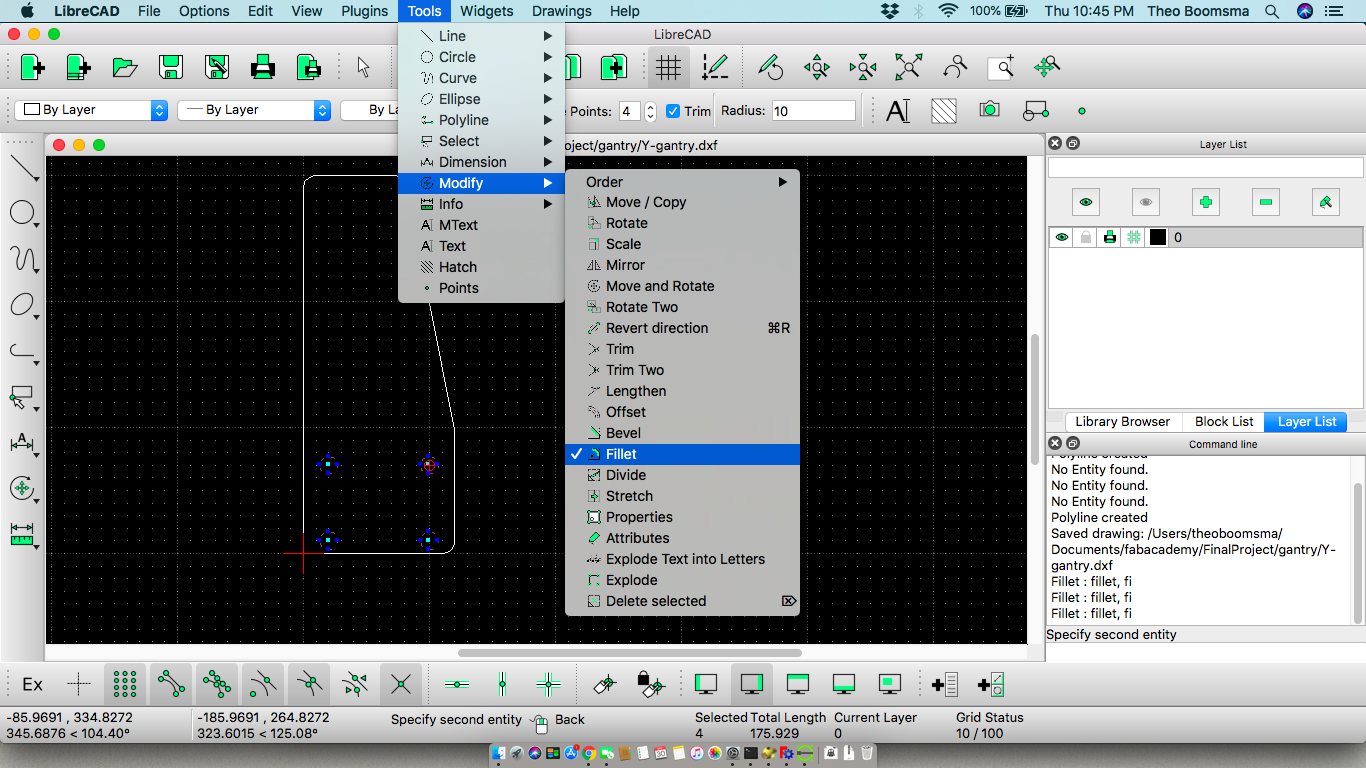Select snap to grid points icon
1366x768 pixels.
[x=125, y=684]
